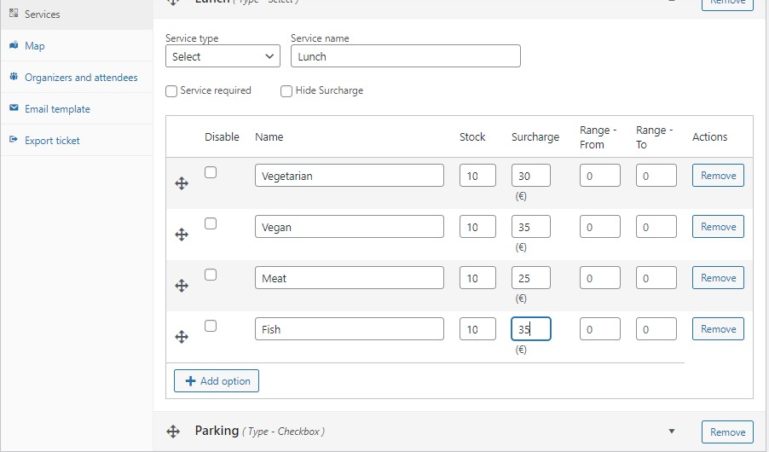
Task: Edit Range To for Vegetarian
Action: 656,176
